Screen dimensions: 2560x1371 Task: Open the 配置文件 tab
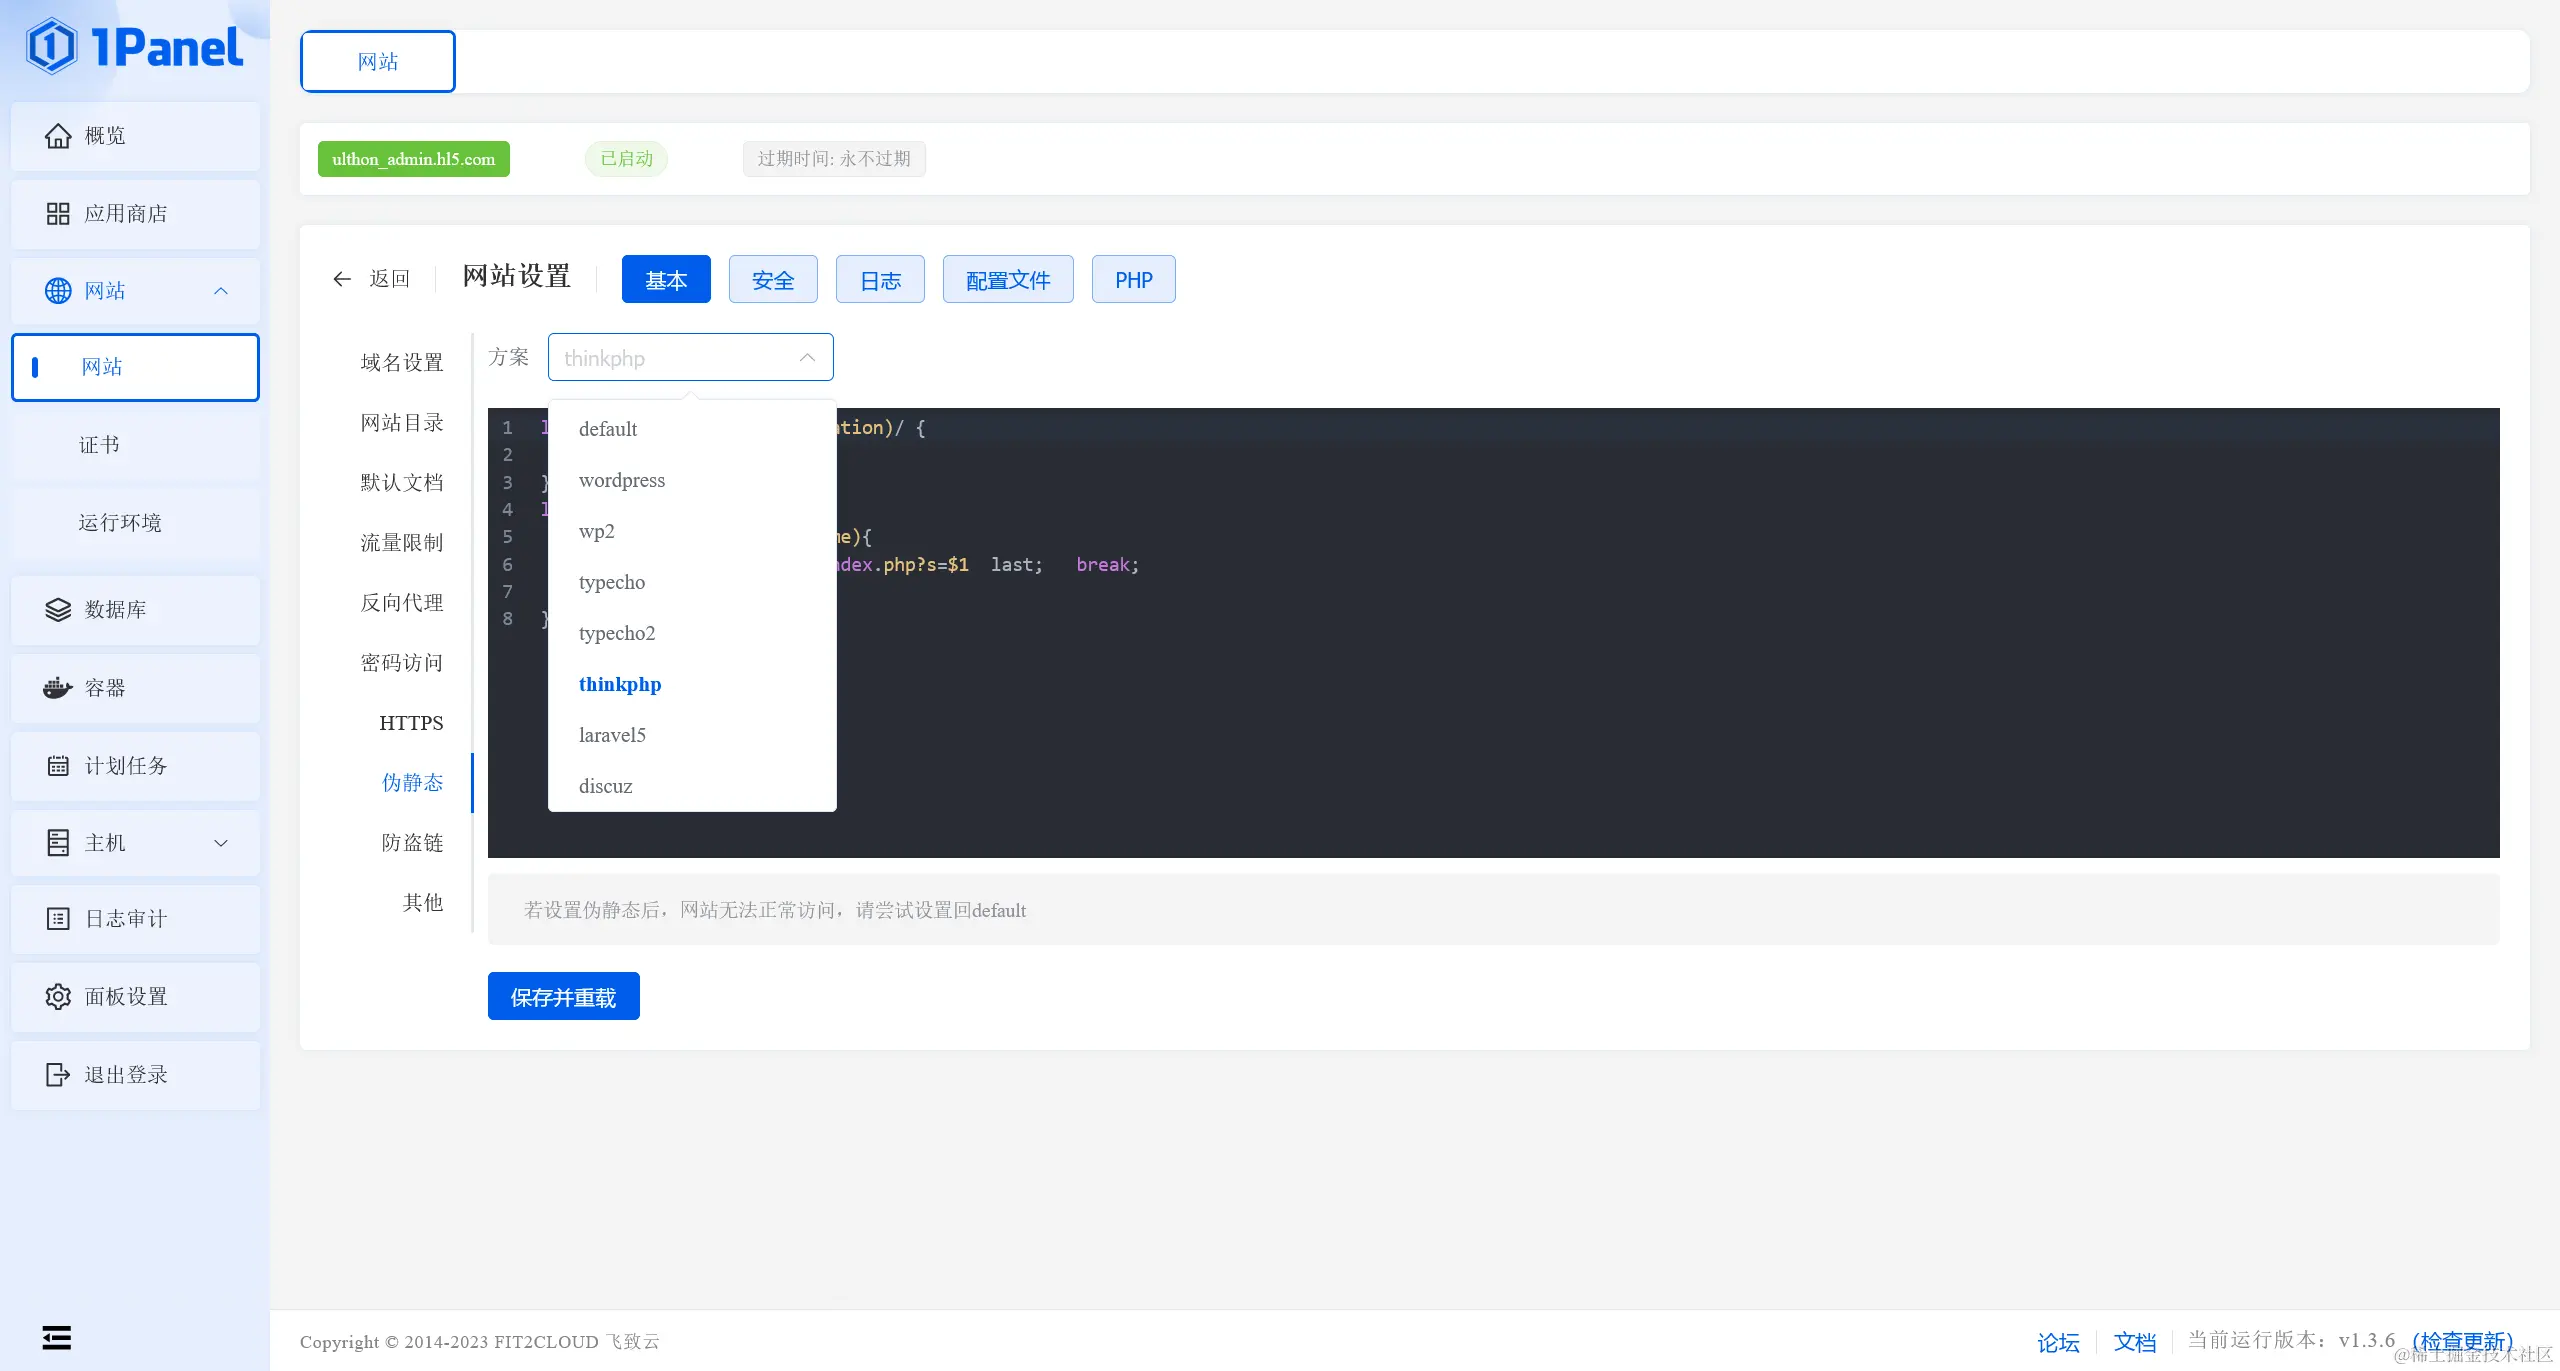[1007, 280]
